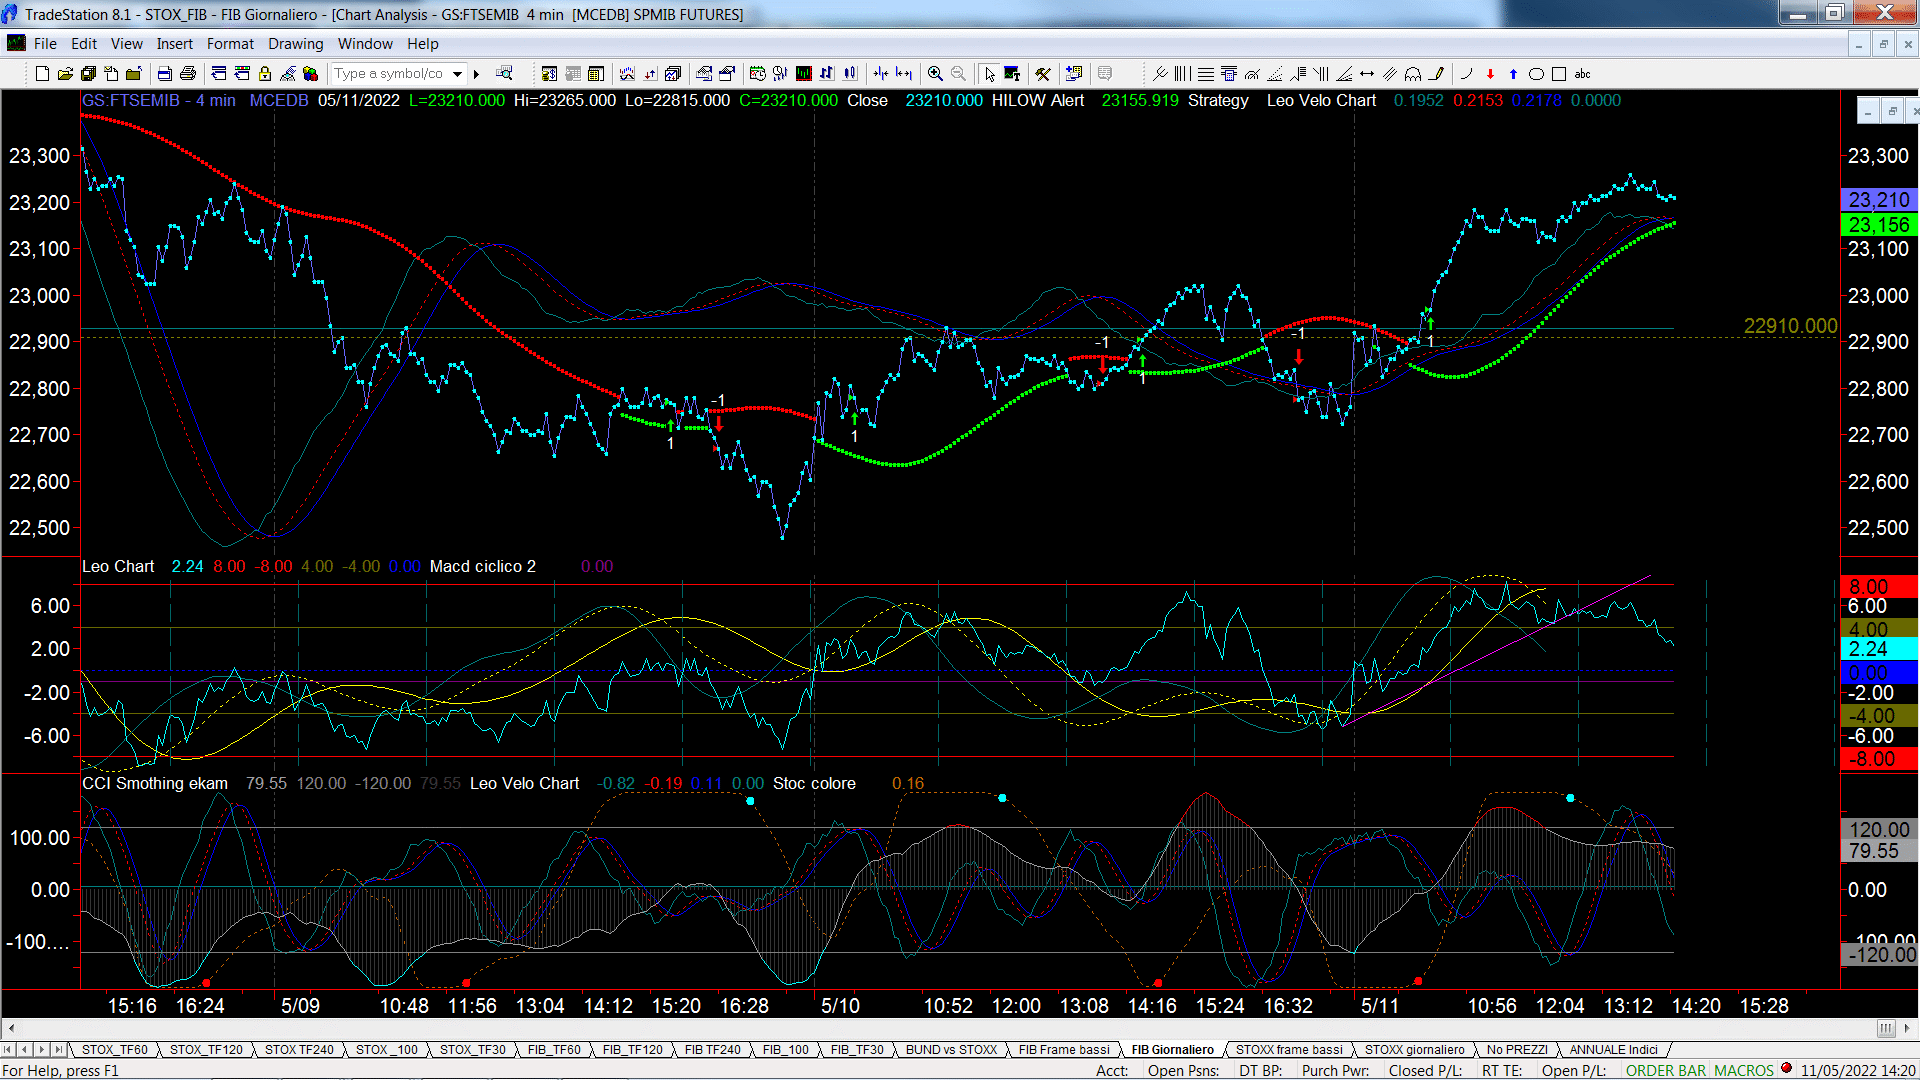Screen dimensions: 1920x1080
Task: Open the Format menu
Action: 230,44
